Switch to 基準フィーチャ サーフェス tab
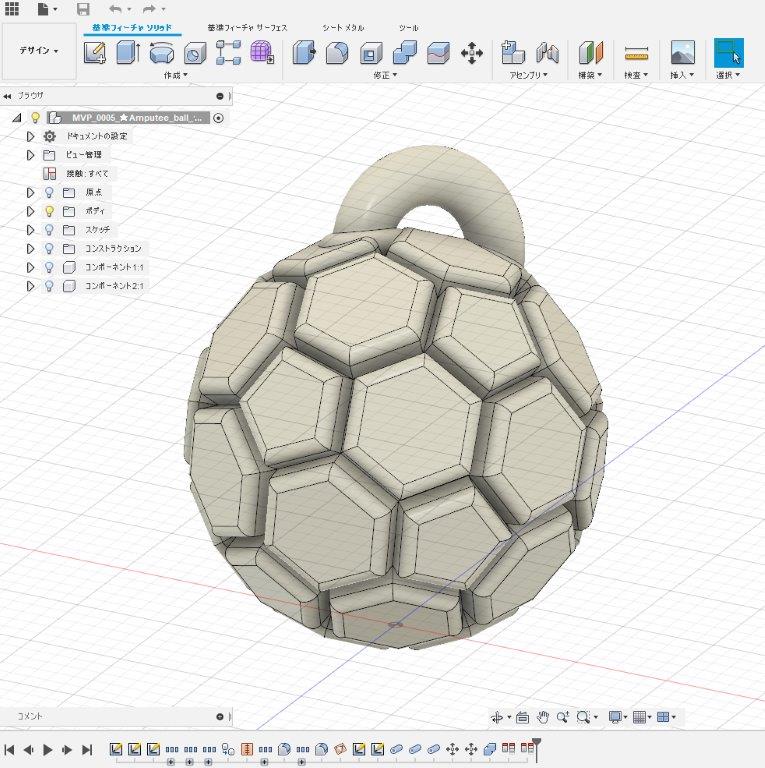Viewport: 765px width, 768px height. tap(247, 28)
